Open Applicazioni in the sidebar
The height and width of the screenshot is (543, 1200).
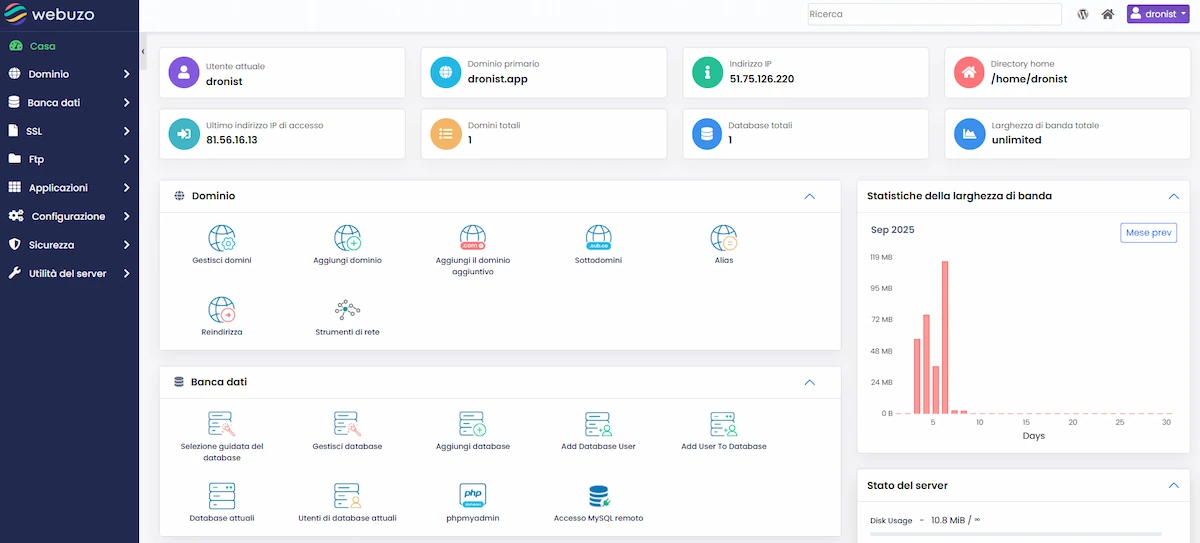click(68, 188)
